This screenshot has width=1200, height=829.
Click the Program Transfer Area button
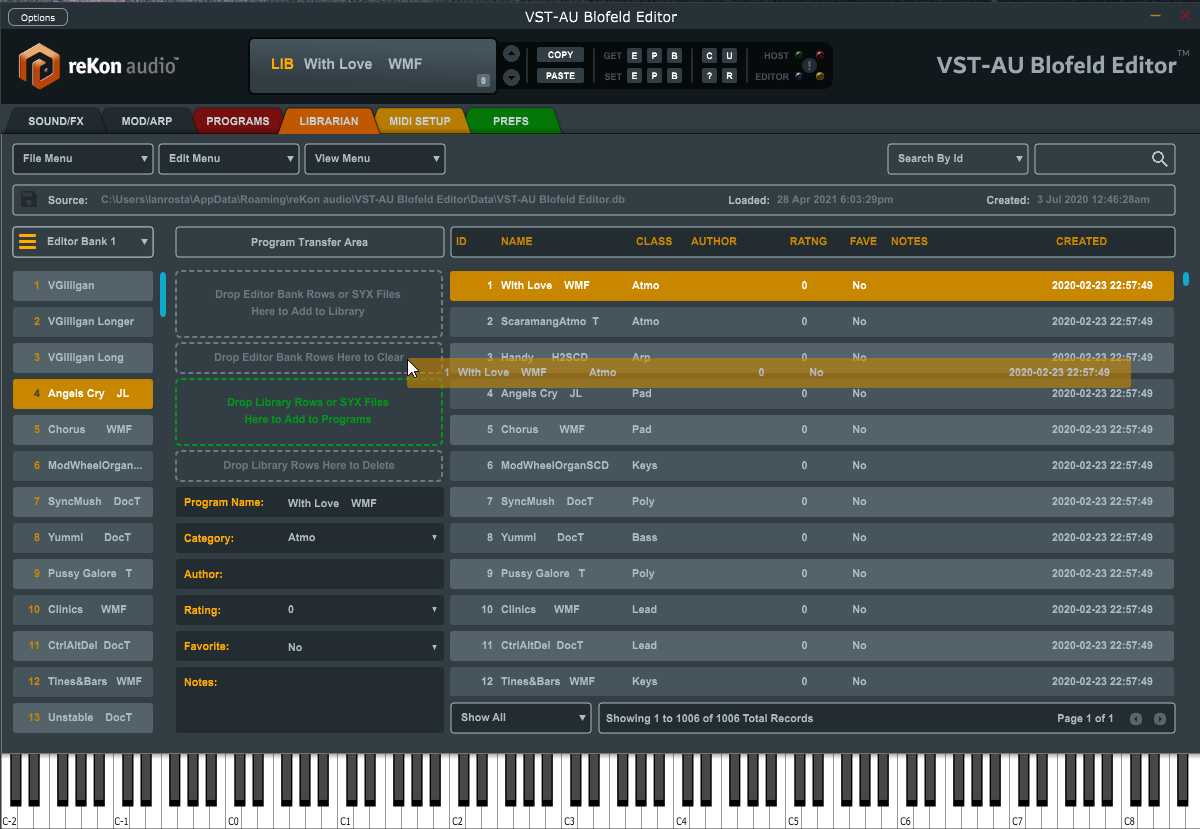coord(310,242)
